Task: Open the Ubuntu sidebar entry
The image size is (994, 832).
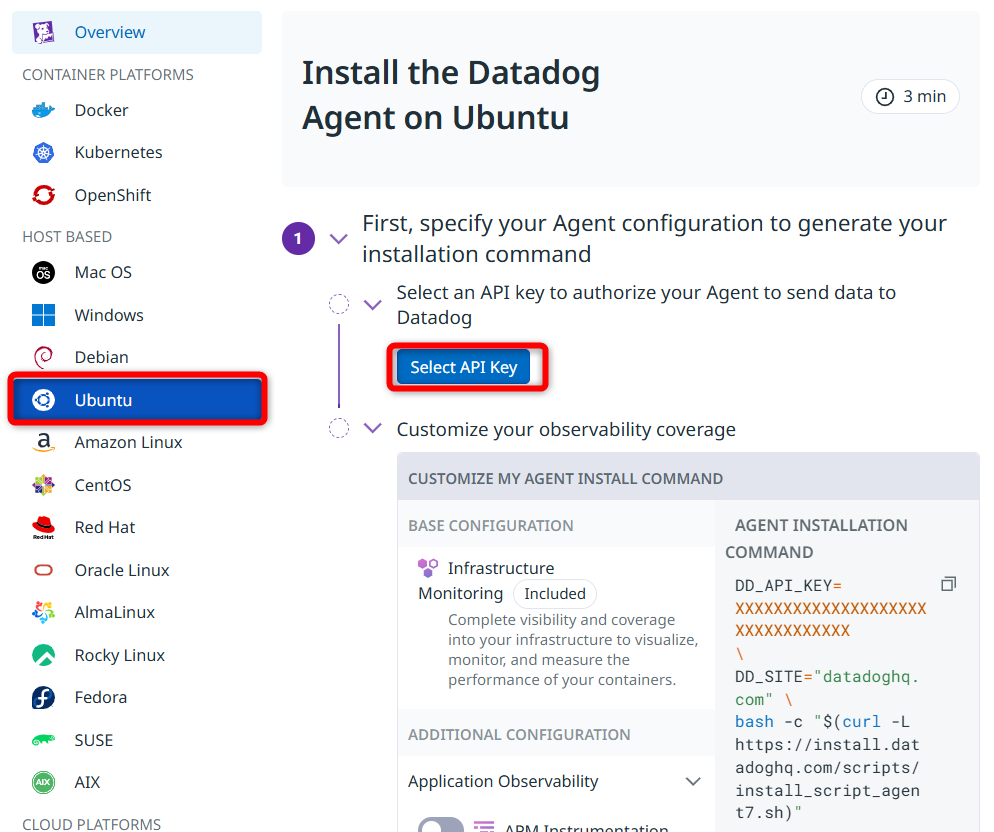Action: coord(137,400)
